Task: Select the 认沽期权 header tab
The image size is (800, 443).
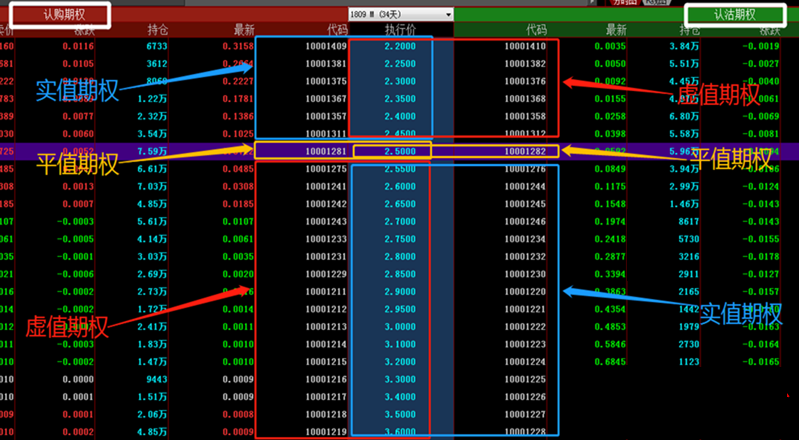Action: coord(735,15)
